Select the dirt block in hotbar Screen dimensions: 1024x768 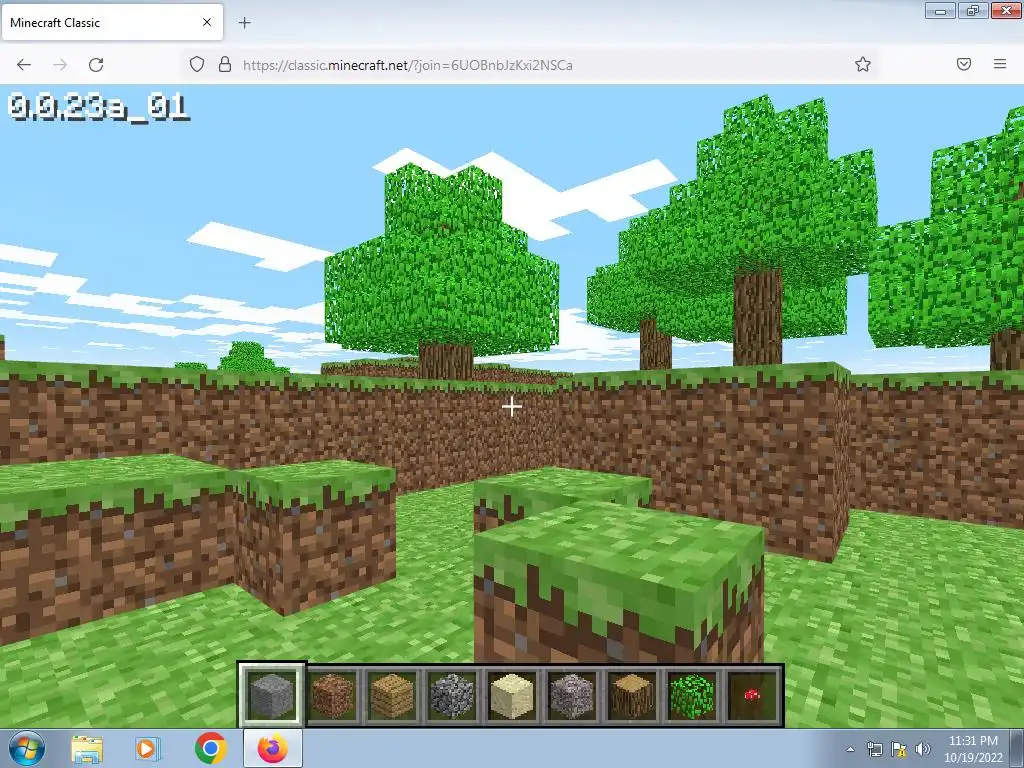(x=332, y=695)
